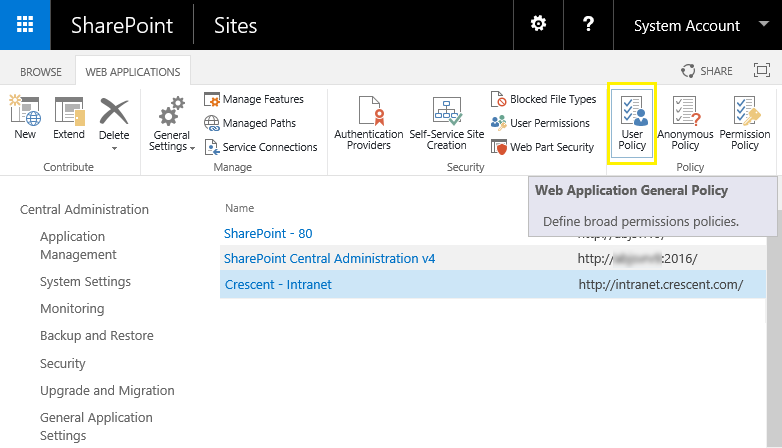
Task: Select the SharePoint - 80 web application
Action: [268, 233]
